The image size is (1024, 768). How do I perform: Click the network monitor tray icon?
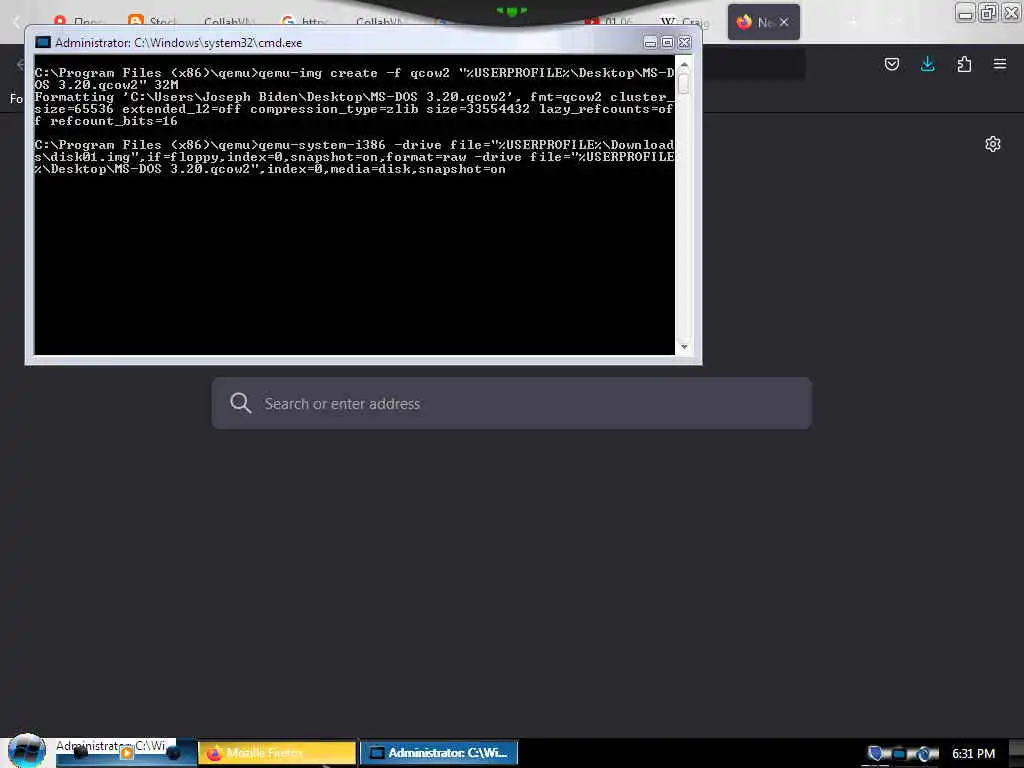click(x=899, y=754)
